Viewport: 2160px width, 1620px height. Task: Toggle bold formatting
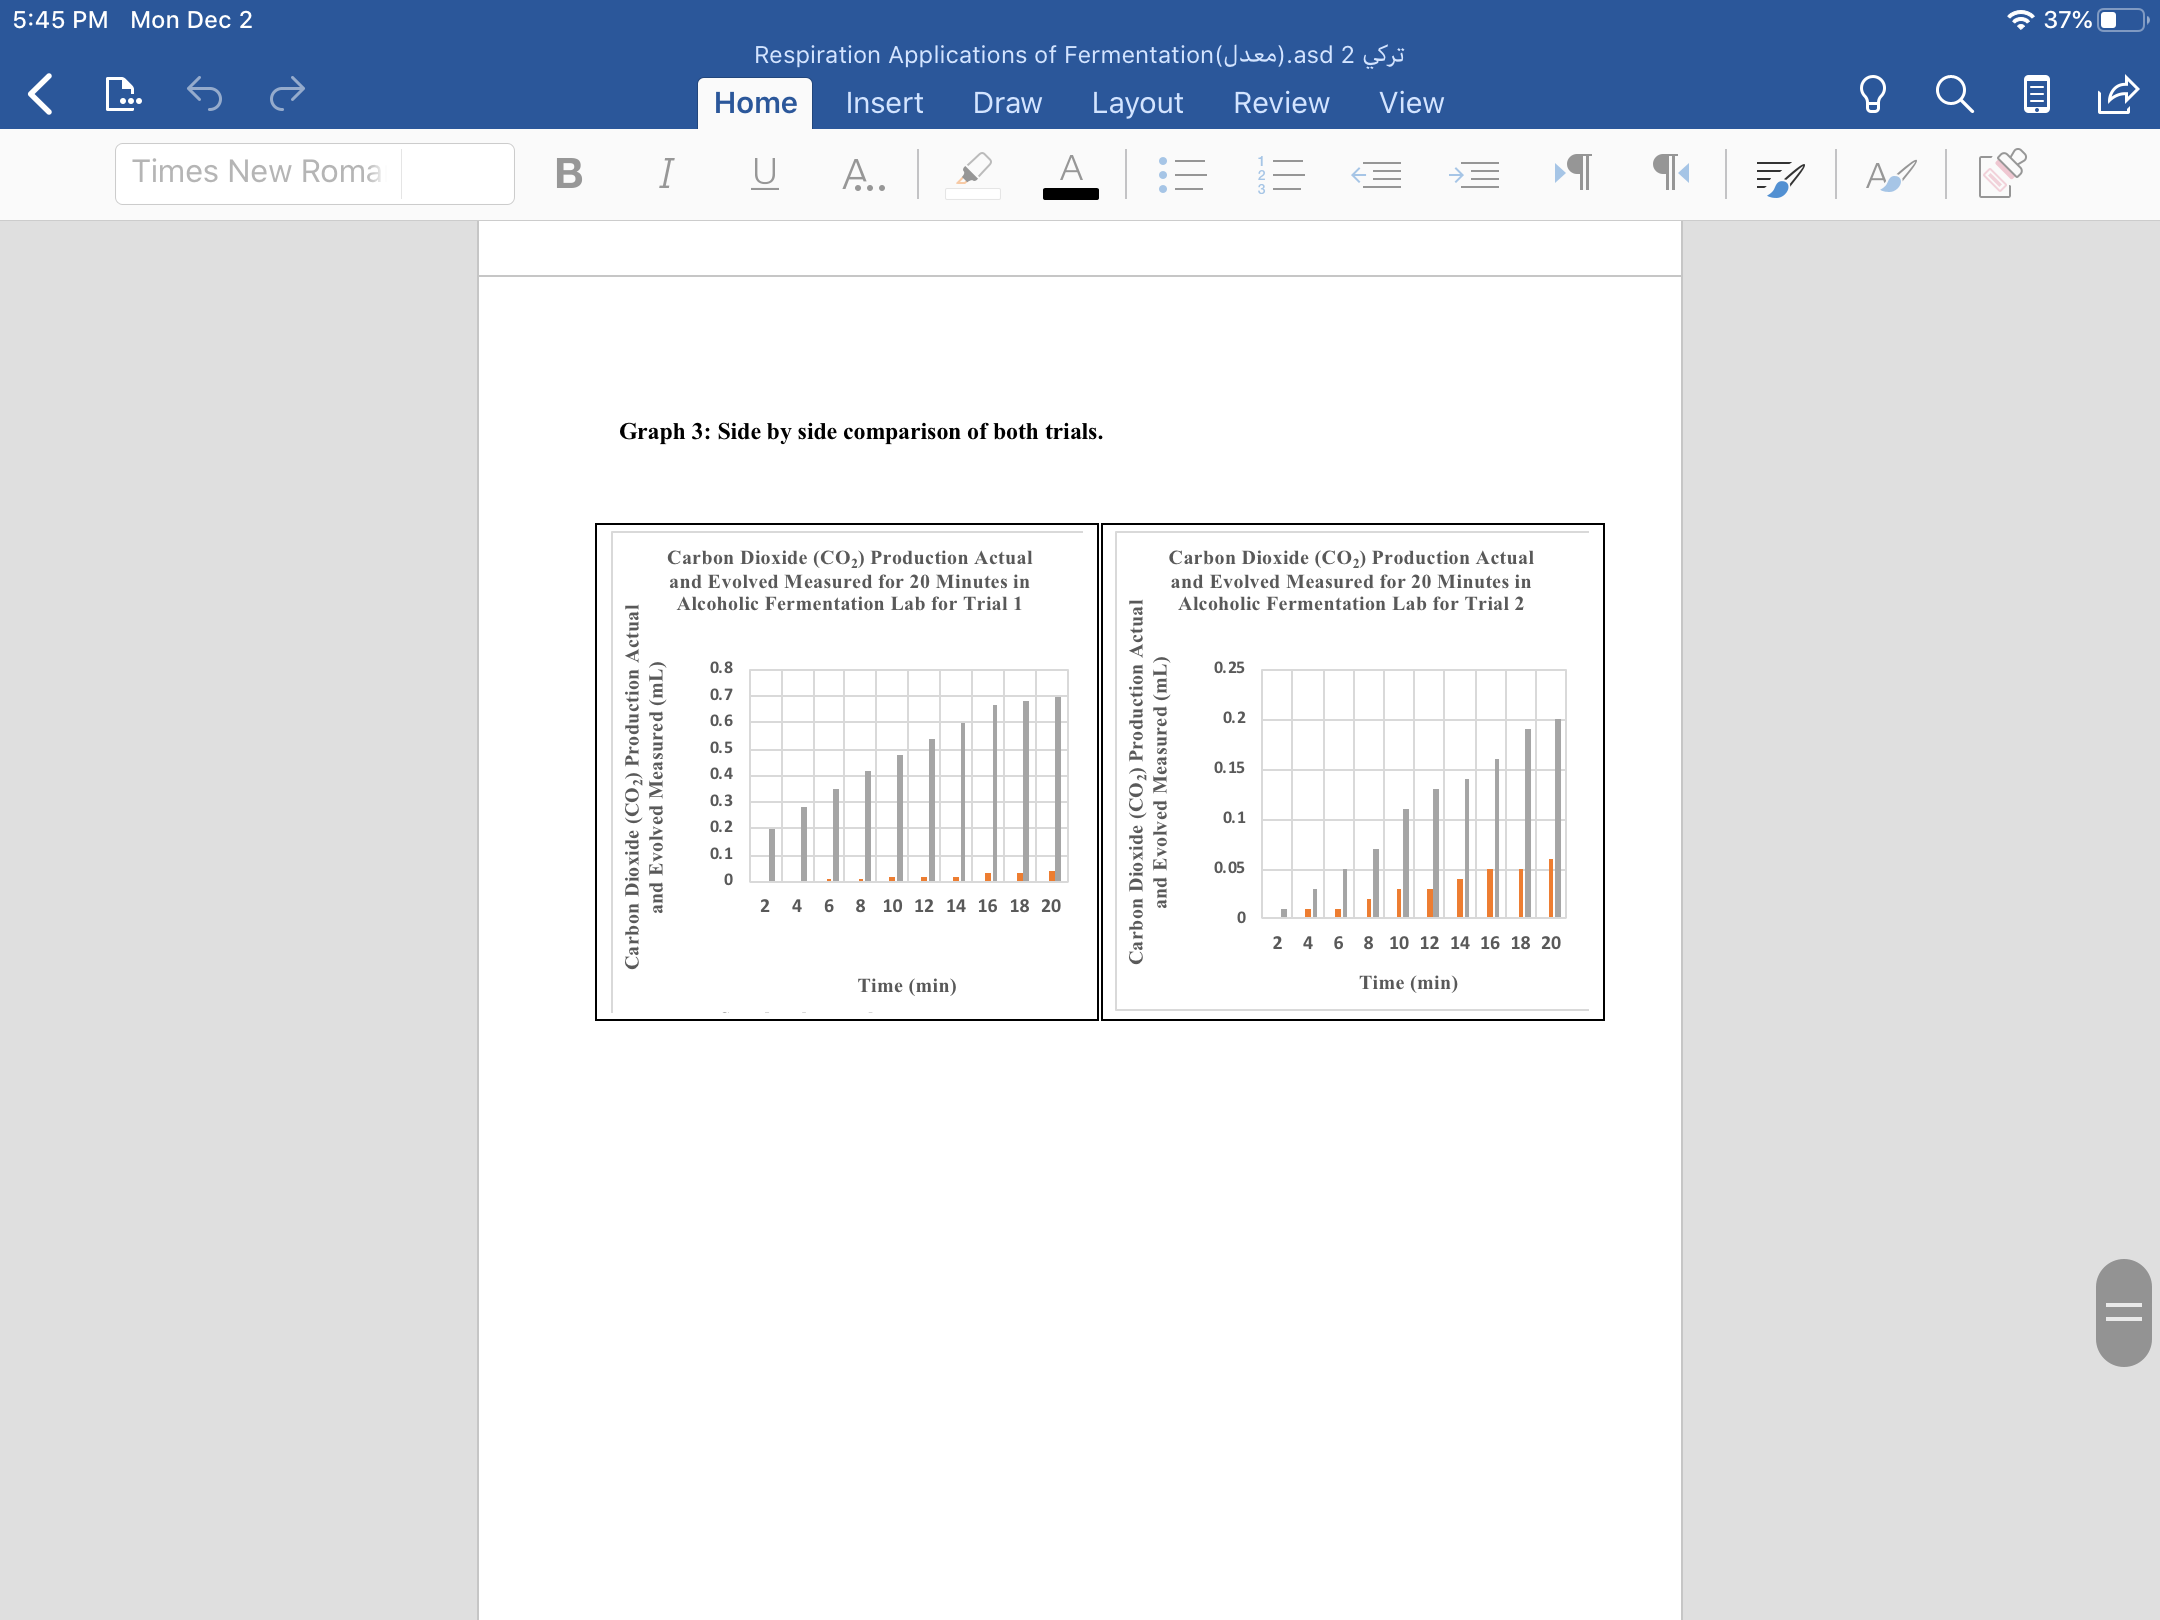(569, 174)
